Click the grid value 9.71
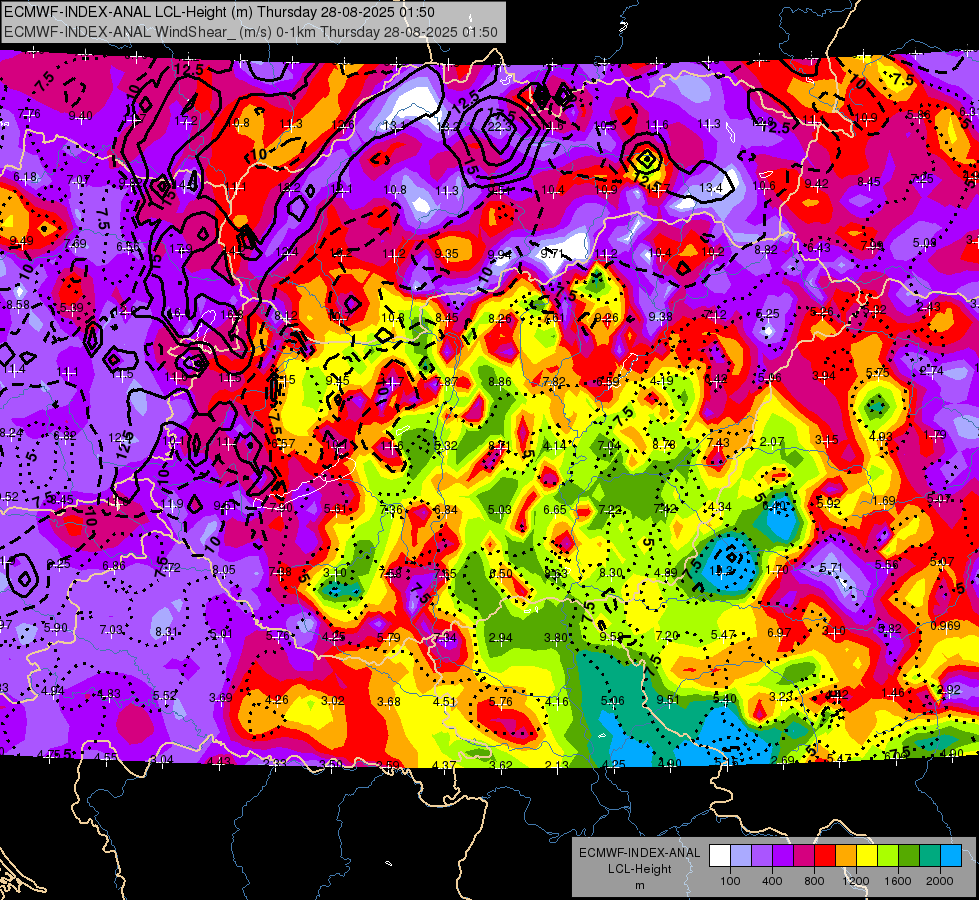This screenshot has width=979, height=900. pyautogui.click(x=552, y=253)
